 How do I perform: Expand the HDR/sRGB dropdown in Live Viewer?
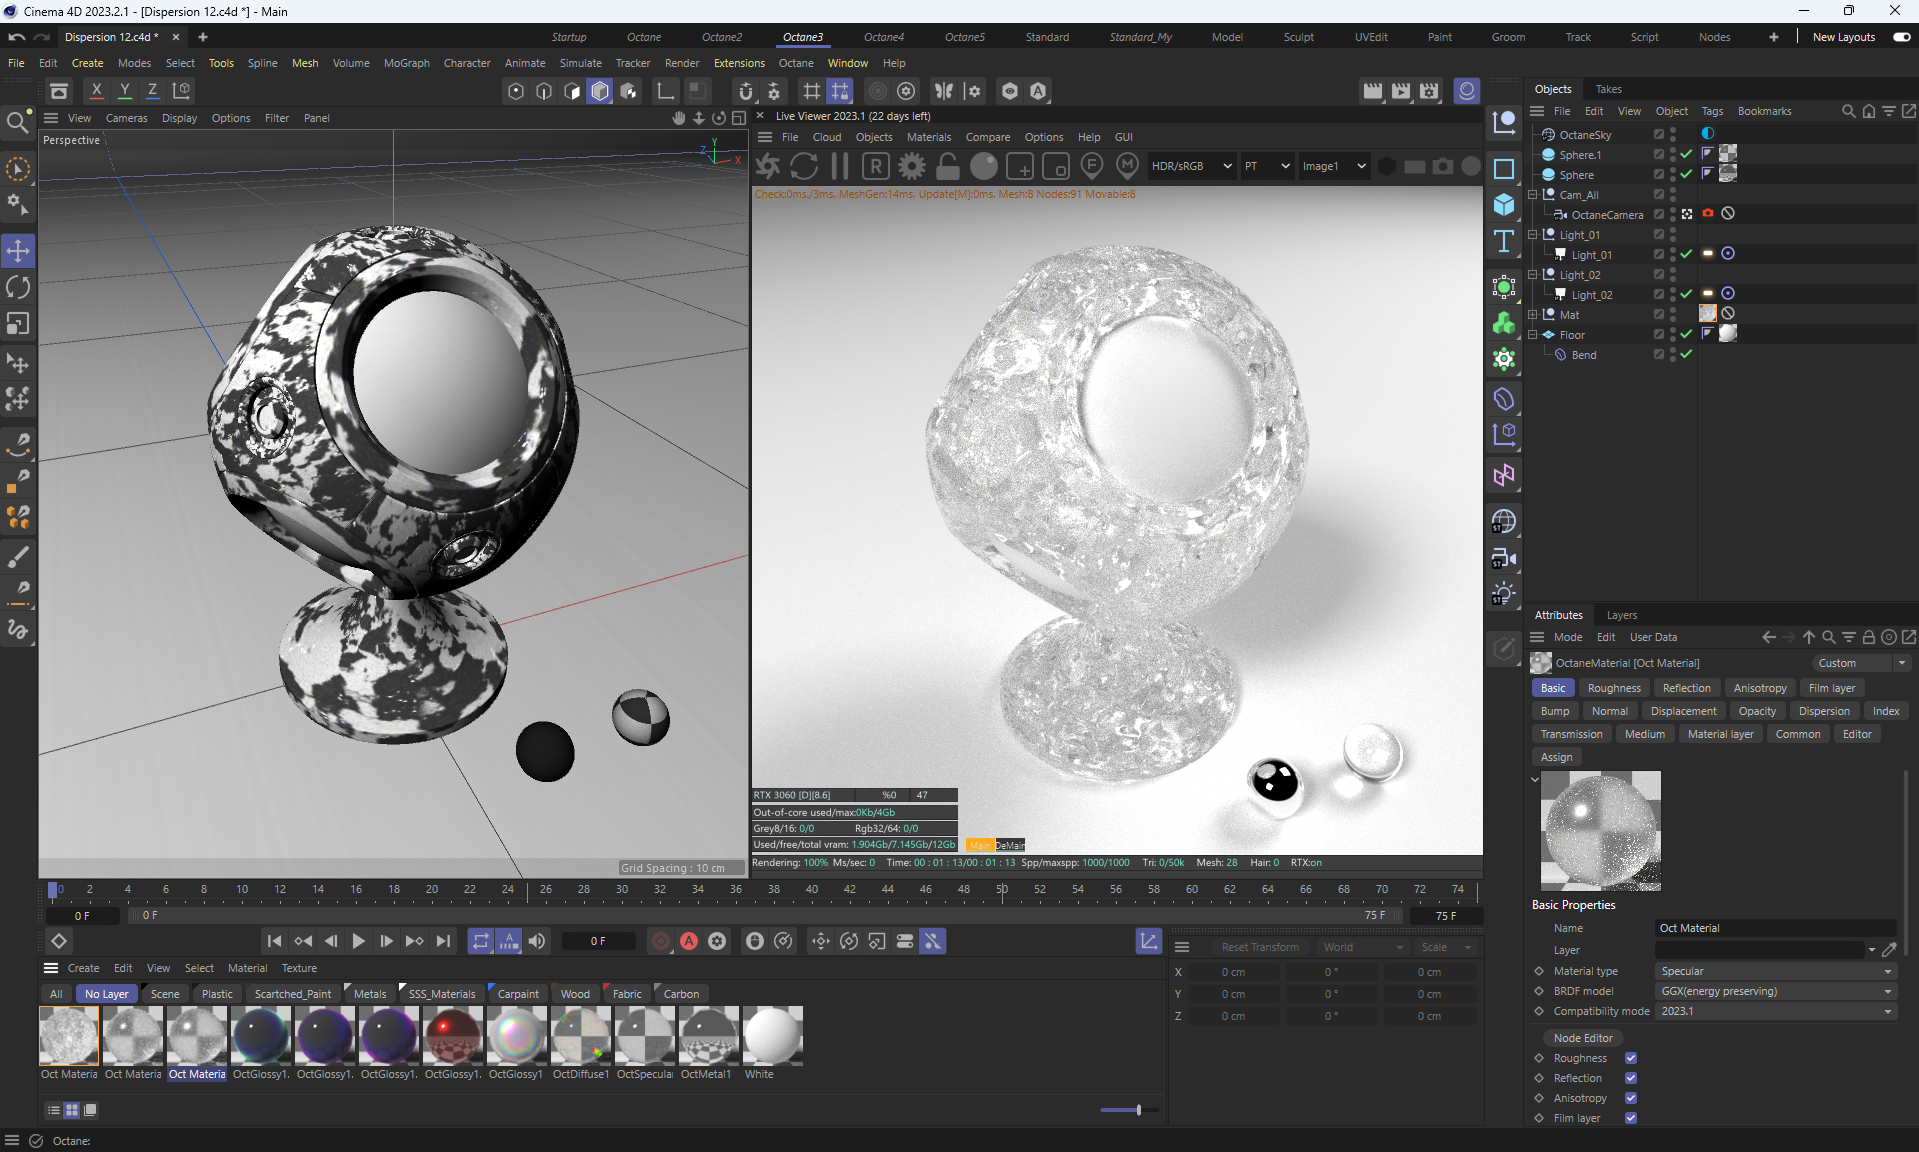coord(1191,166)
